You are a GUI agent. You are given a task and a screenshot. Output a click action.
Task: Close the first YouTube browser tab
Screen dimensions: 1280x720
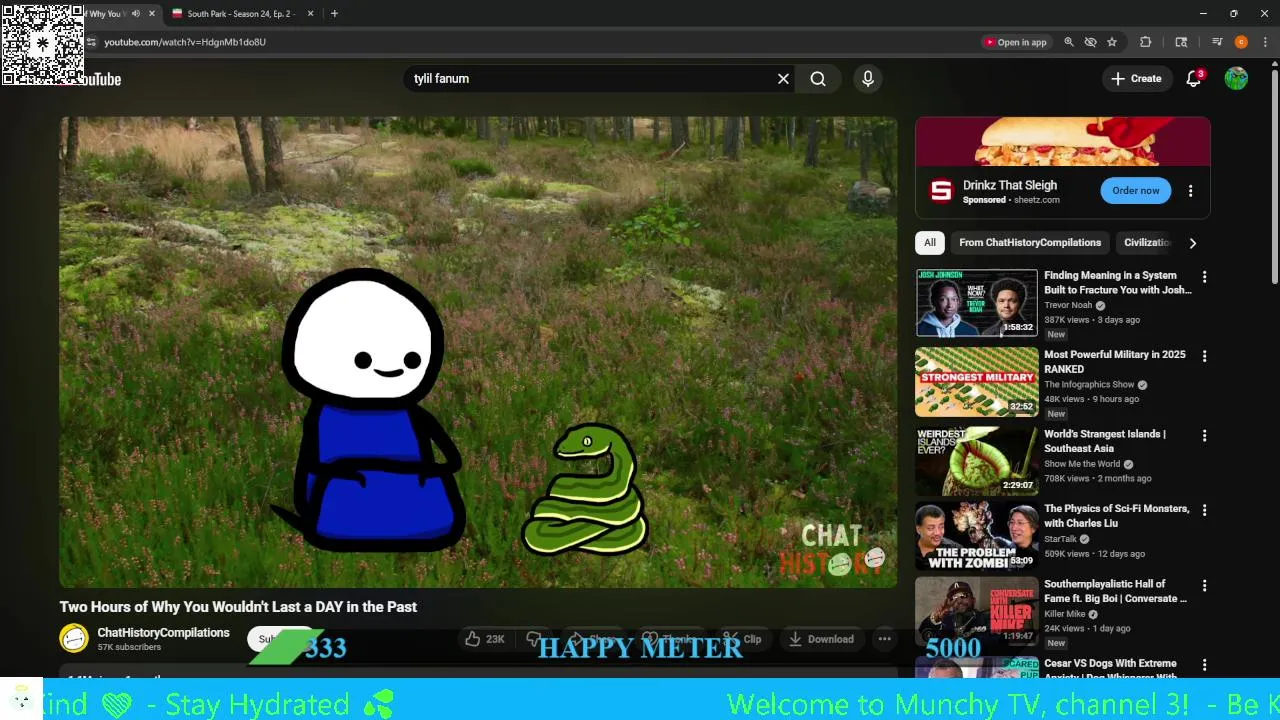click(x=152, y=14)
